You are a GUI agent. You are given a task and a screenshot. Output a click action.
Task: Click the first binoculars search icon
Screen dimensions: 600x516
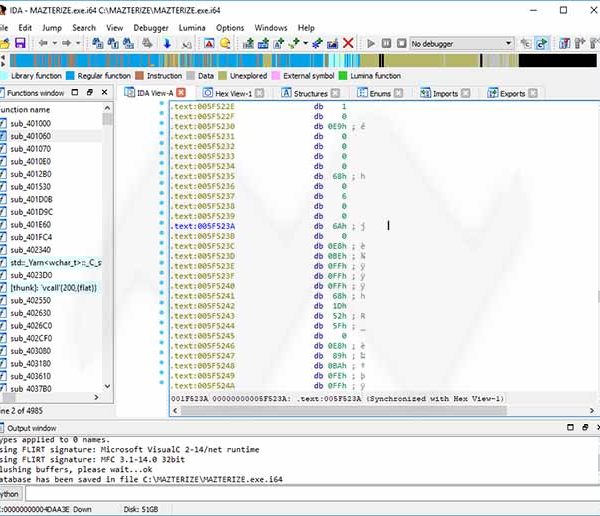(97, 43)
